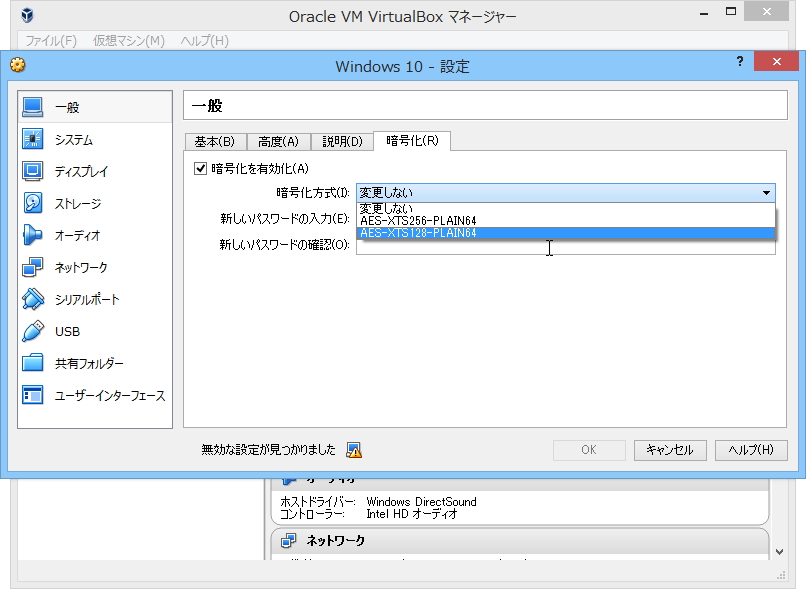Minimize the VirtualBox manager window
Image resolution: width=806 pixels, height=589 pixels.
(x=704, y=12)
